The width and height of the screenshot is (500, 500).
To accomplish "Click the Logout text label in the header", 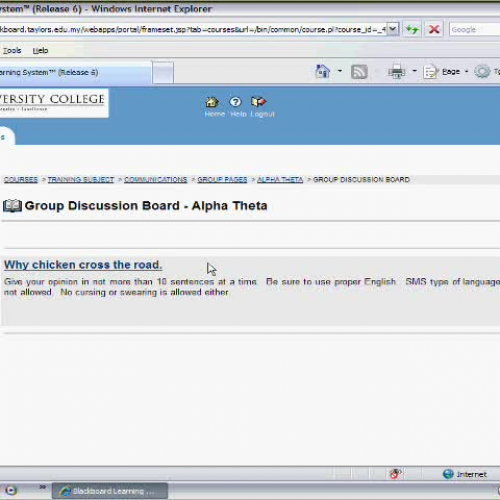I will [x=262, y=114].
